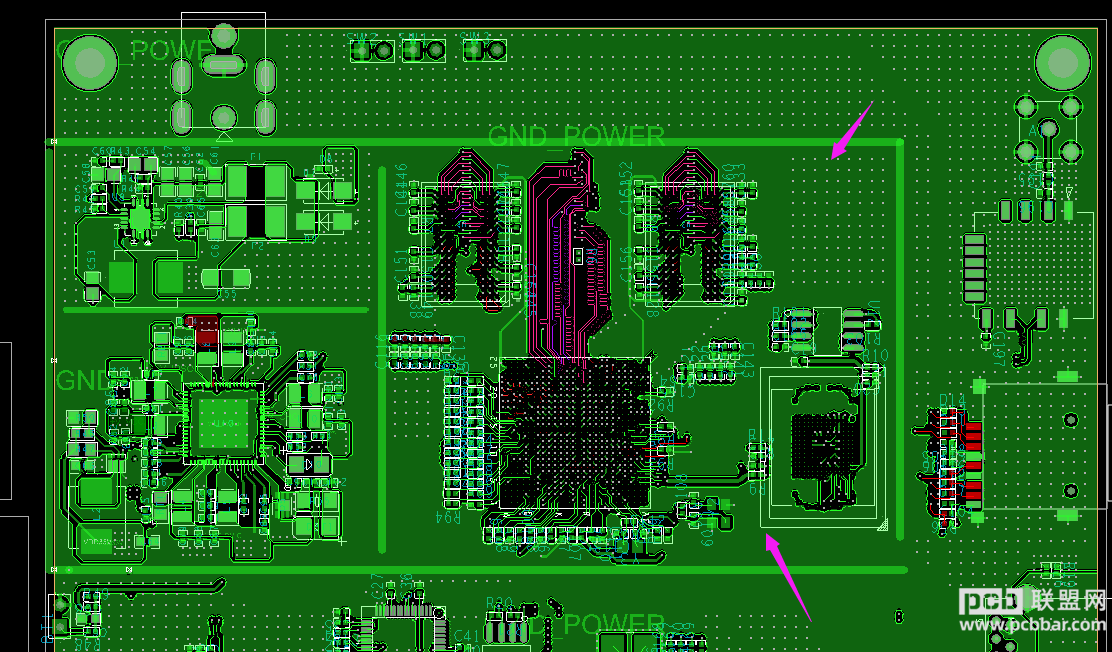The width and height of the screenshot is (1112, 652).
Task: Click the upper magenta arrow annotation
Action: (x=852, y=130)
